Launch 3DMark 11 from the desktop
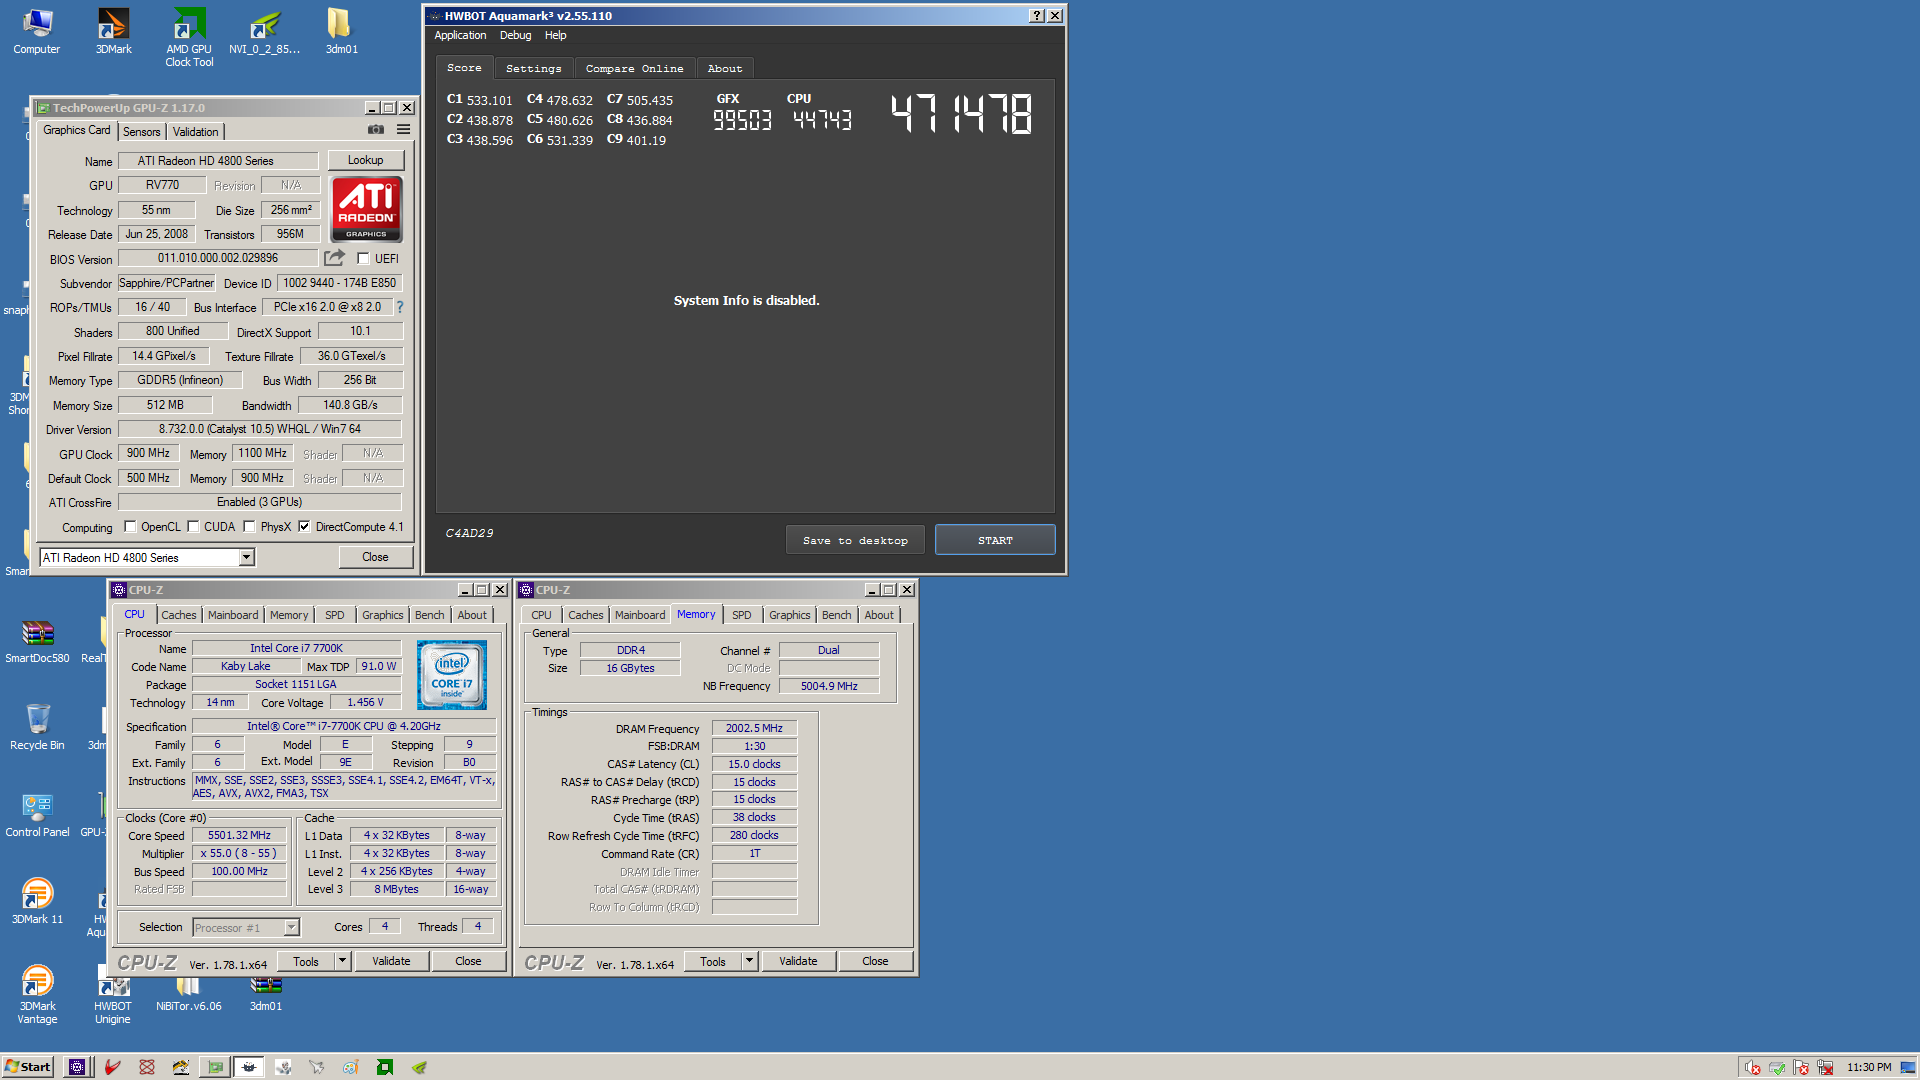Viewport: 1920px width, 1080px height. (x=37, y=901)
